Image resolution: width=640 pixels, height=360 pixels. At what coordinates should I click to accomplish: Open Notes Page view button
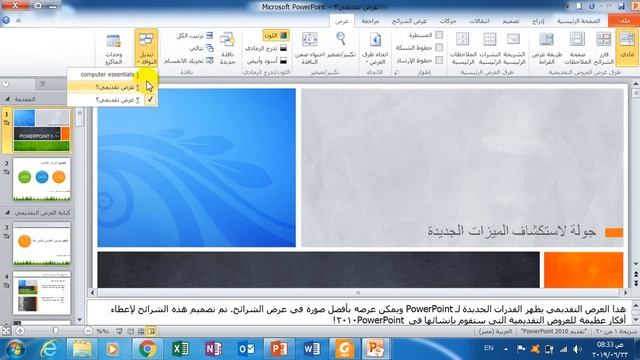(x=578, y=48)
